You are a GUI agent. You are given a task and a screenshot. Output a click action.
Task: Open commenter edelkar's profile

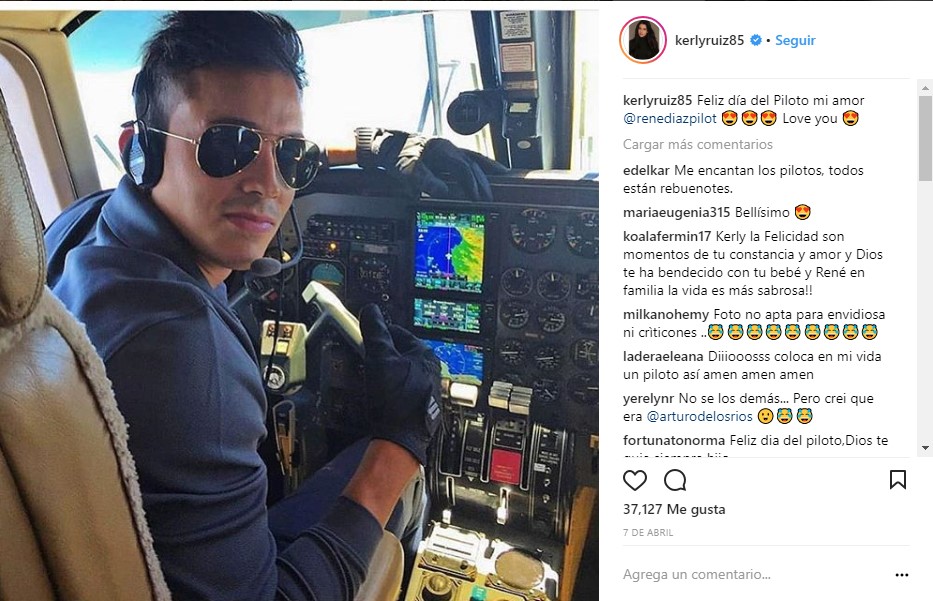coord(646,171)
